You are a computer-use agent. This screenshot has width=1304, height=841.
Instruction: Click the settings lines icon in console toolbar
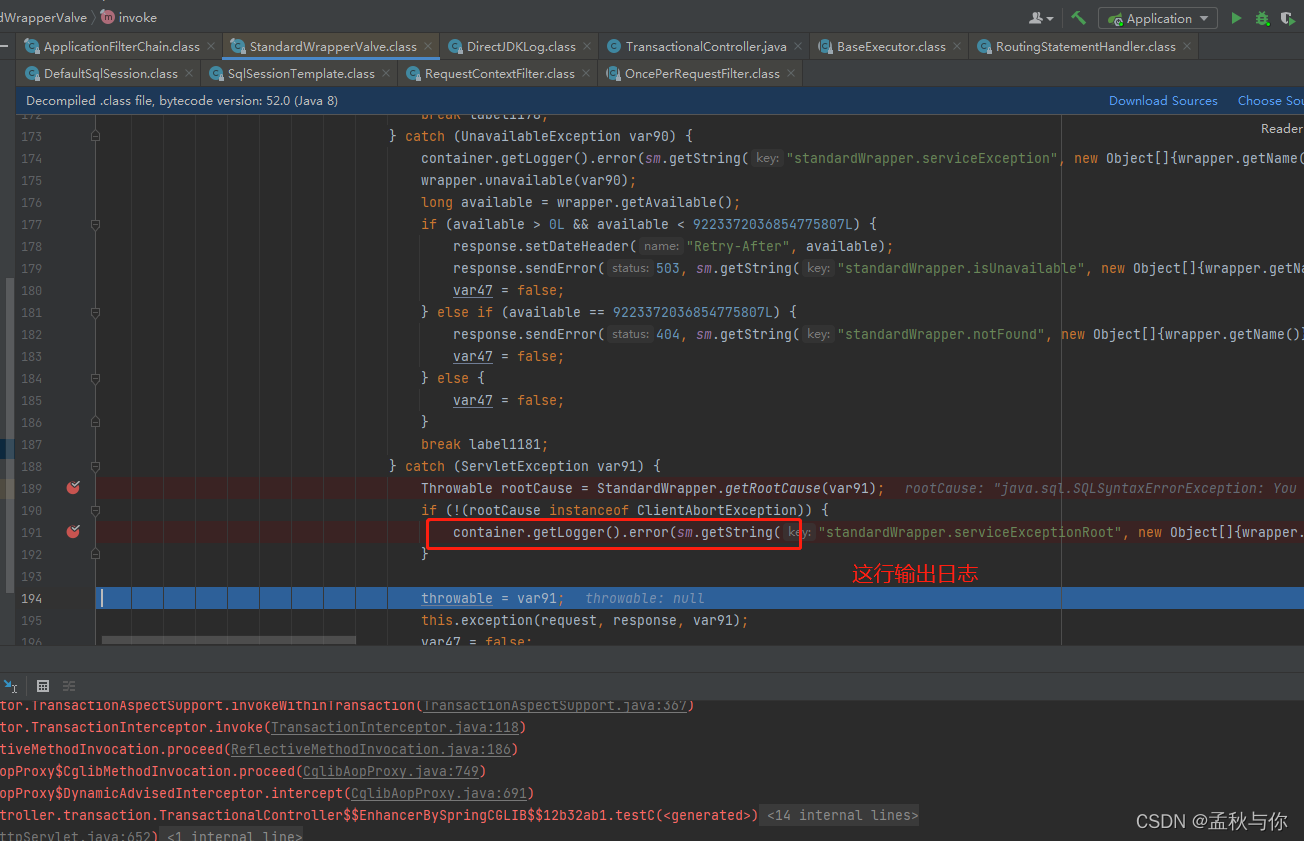click(69, 686)
